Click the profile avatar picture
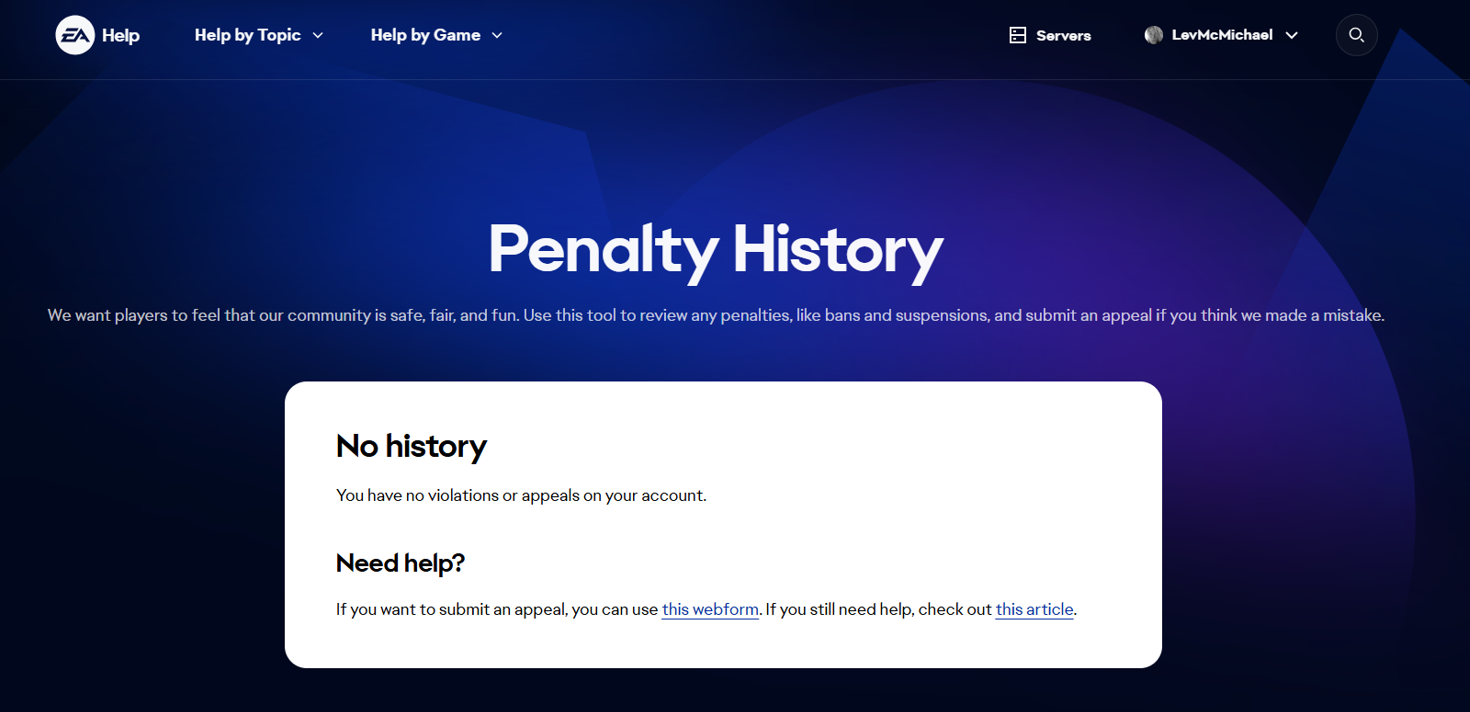The height and width of the screenshot is (712, 1470). [x=1154, y=35]
